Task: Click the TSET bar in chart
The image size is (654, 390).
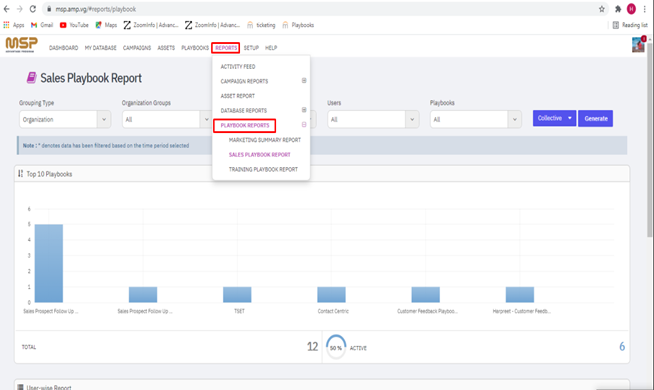Action: click(237, 294)
